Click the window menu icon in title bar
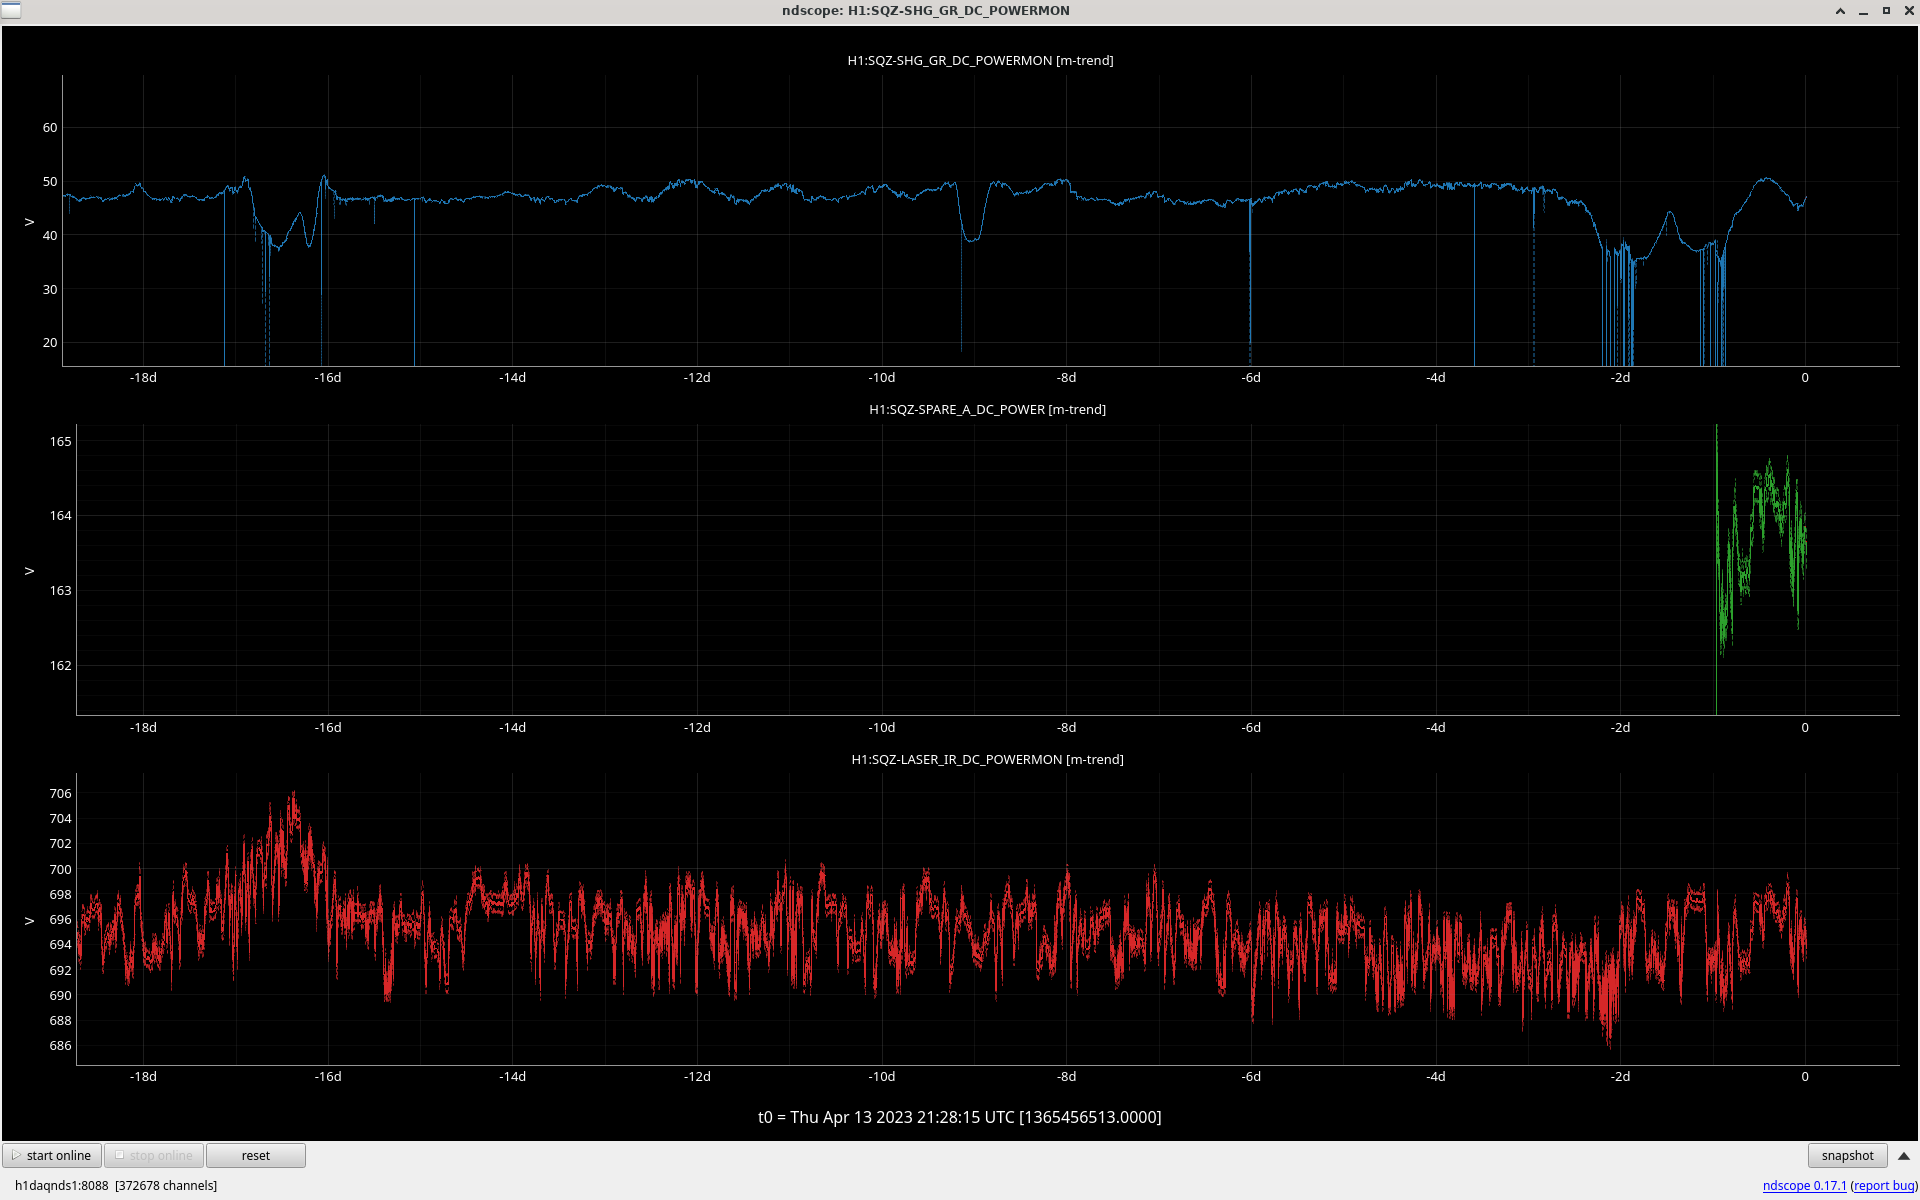Viewport: 1920px width, 1200px height. point(11,11)
